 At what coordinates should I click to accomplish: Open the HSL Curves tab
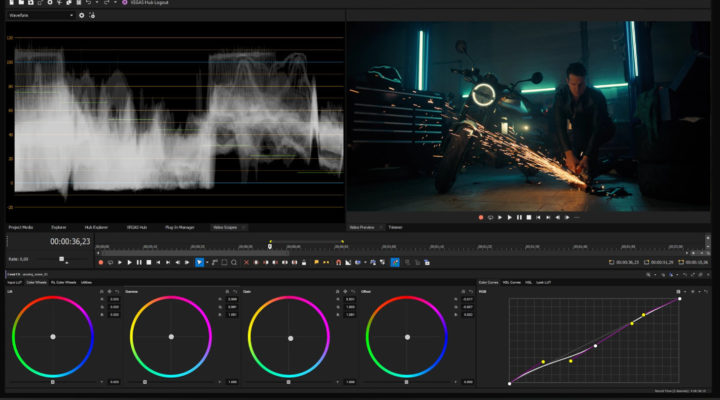click(512, 282)
